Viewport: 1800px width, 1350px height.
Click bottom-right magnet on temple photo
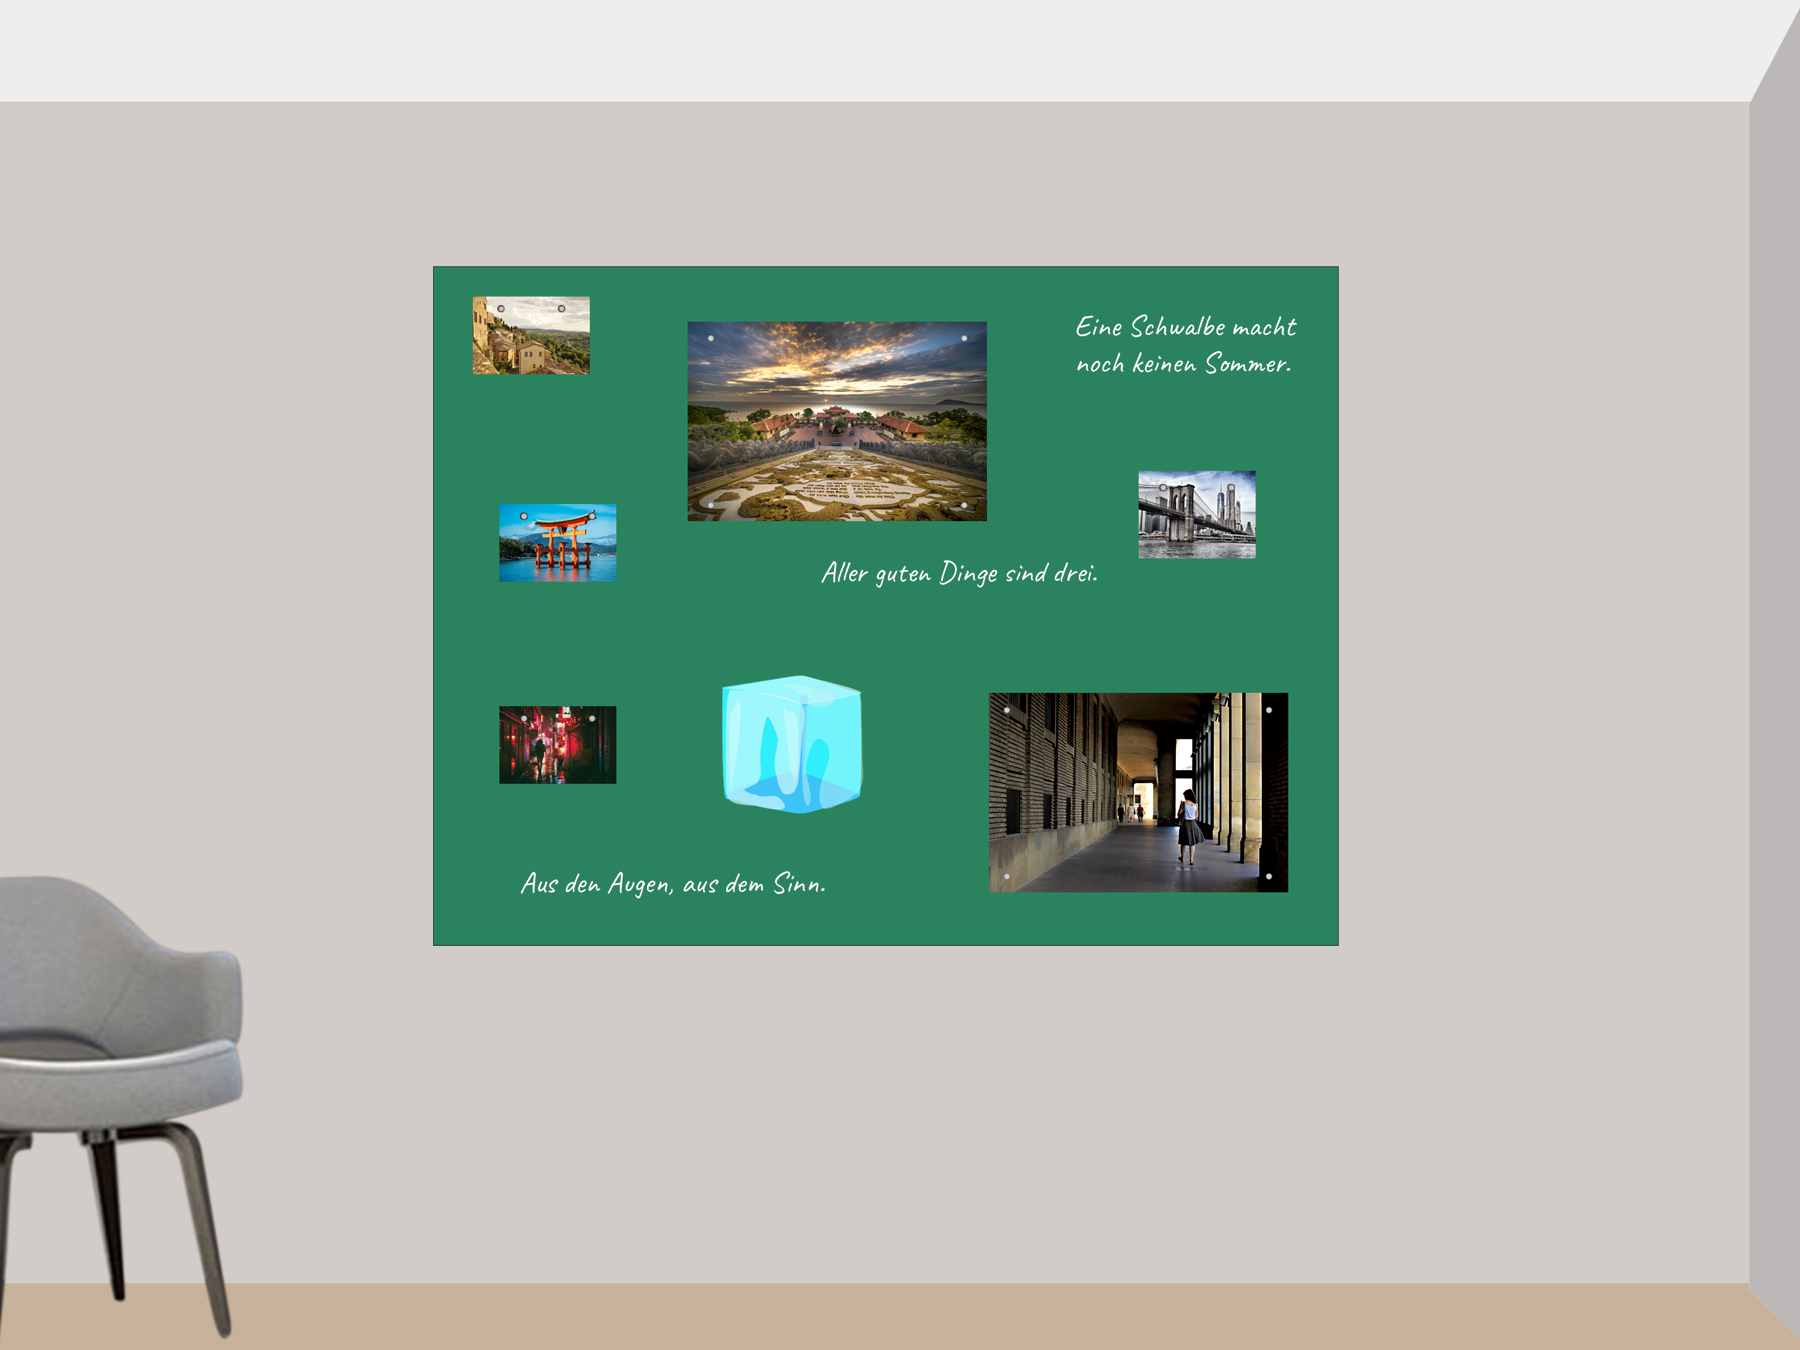pos(964,505)
